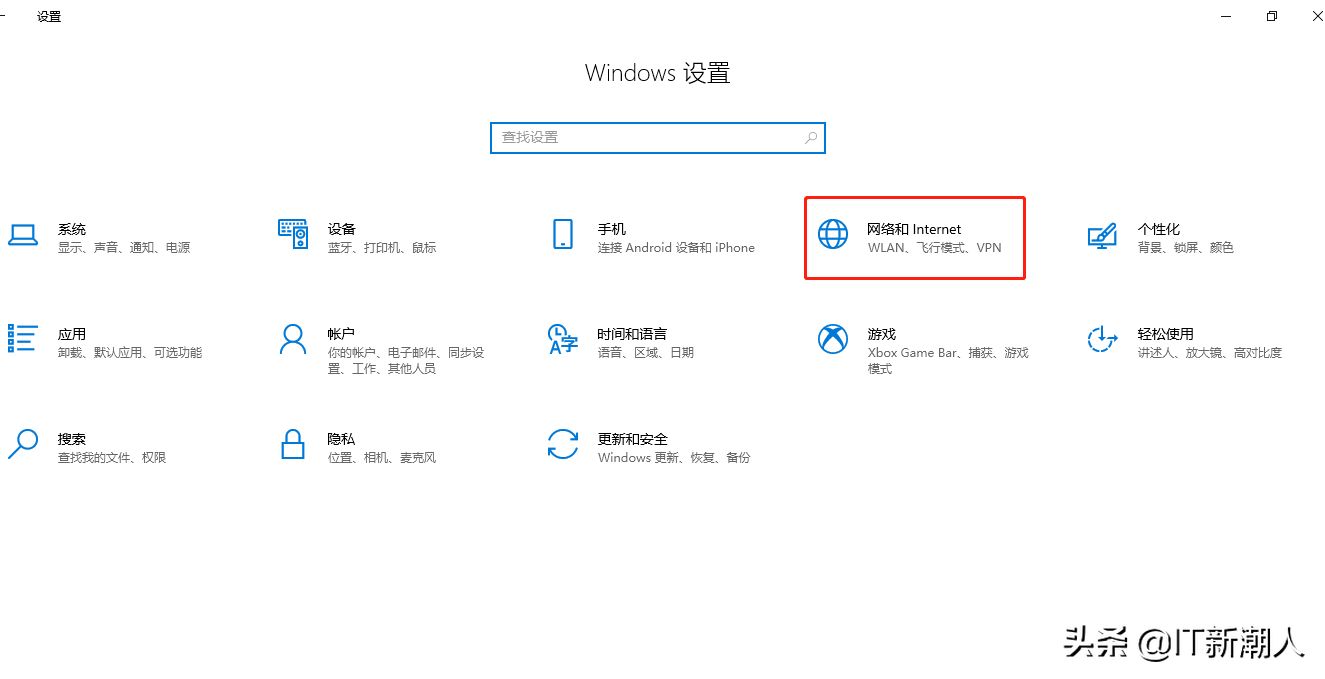The height and width of the screenshot is (679, 1325).
Task: Click the 时间和语言 heading text
Action: pyautogui.click(x=632, y=334)
